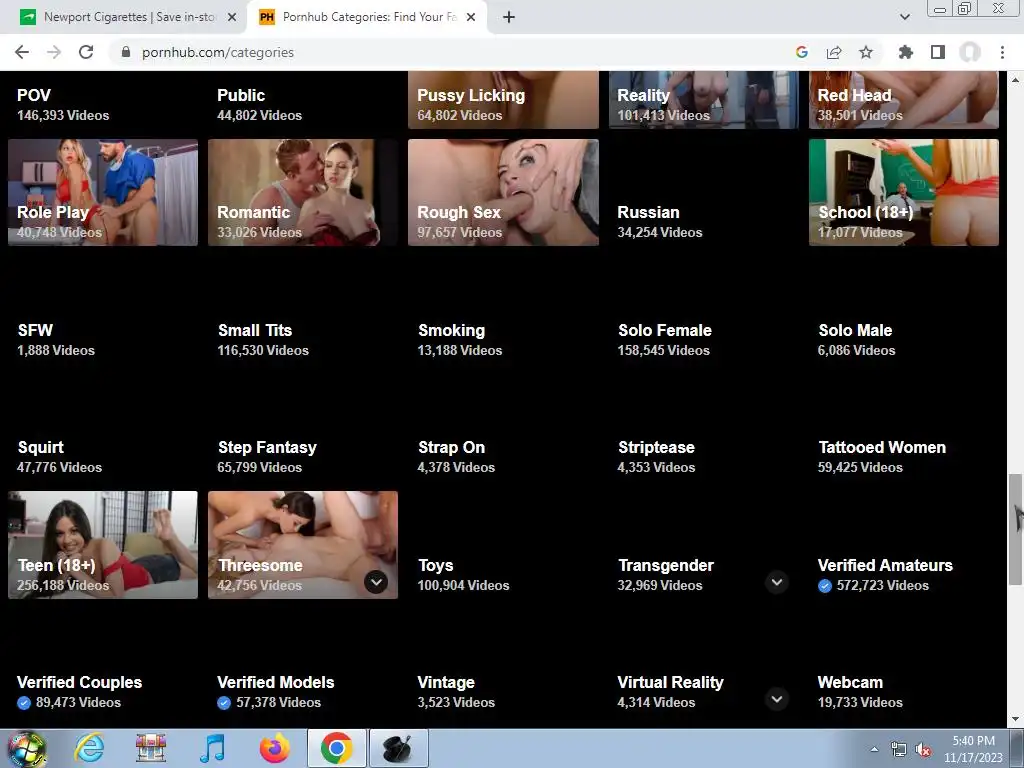Click the muted volume tray icon
The image size is (1024, 768).
pyautogui.click(x=923, y=750)
